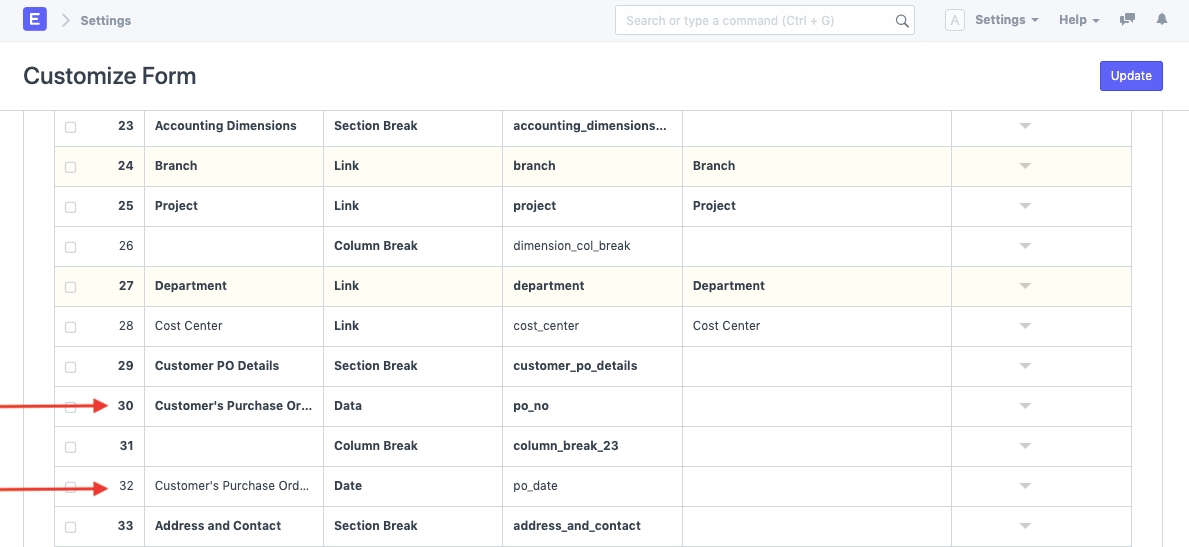
Task: Go to Settings breadcrumb link
Action: point(105,20)
